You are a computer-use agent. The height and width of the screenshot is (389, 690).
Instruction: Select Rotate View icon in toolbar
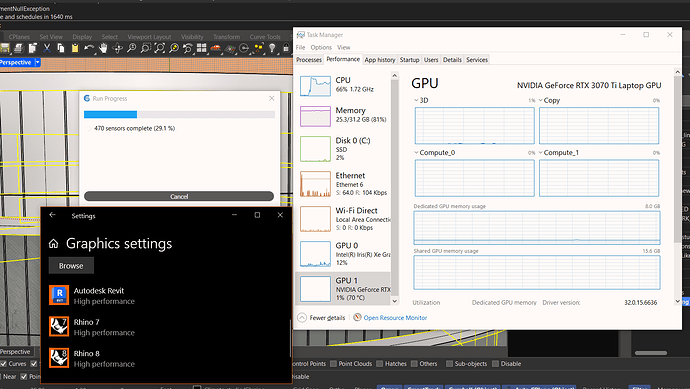(x=117, y=48)
